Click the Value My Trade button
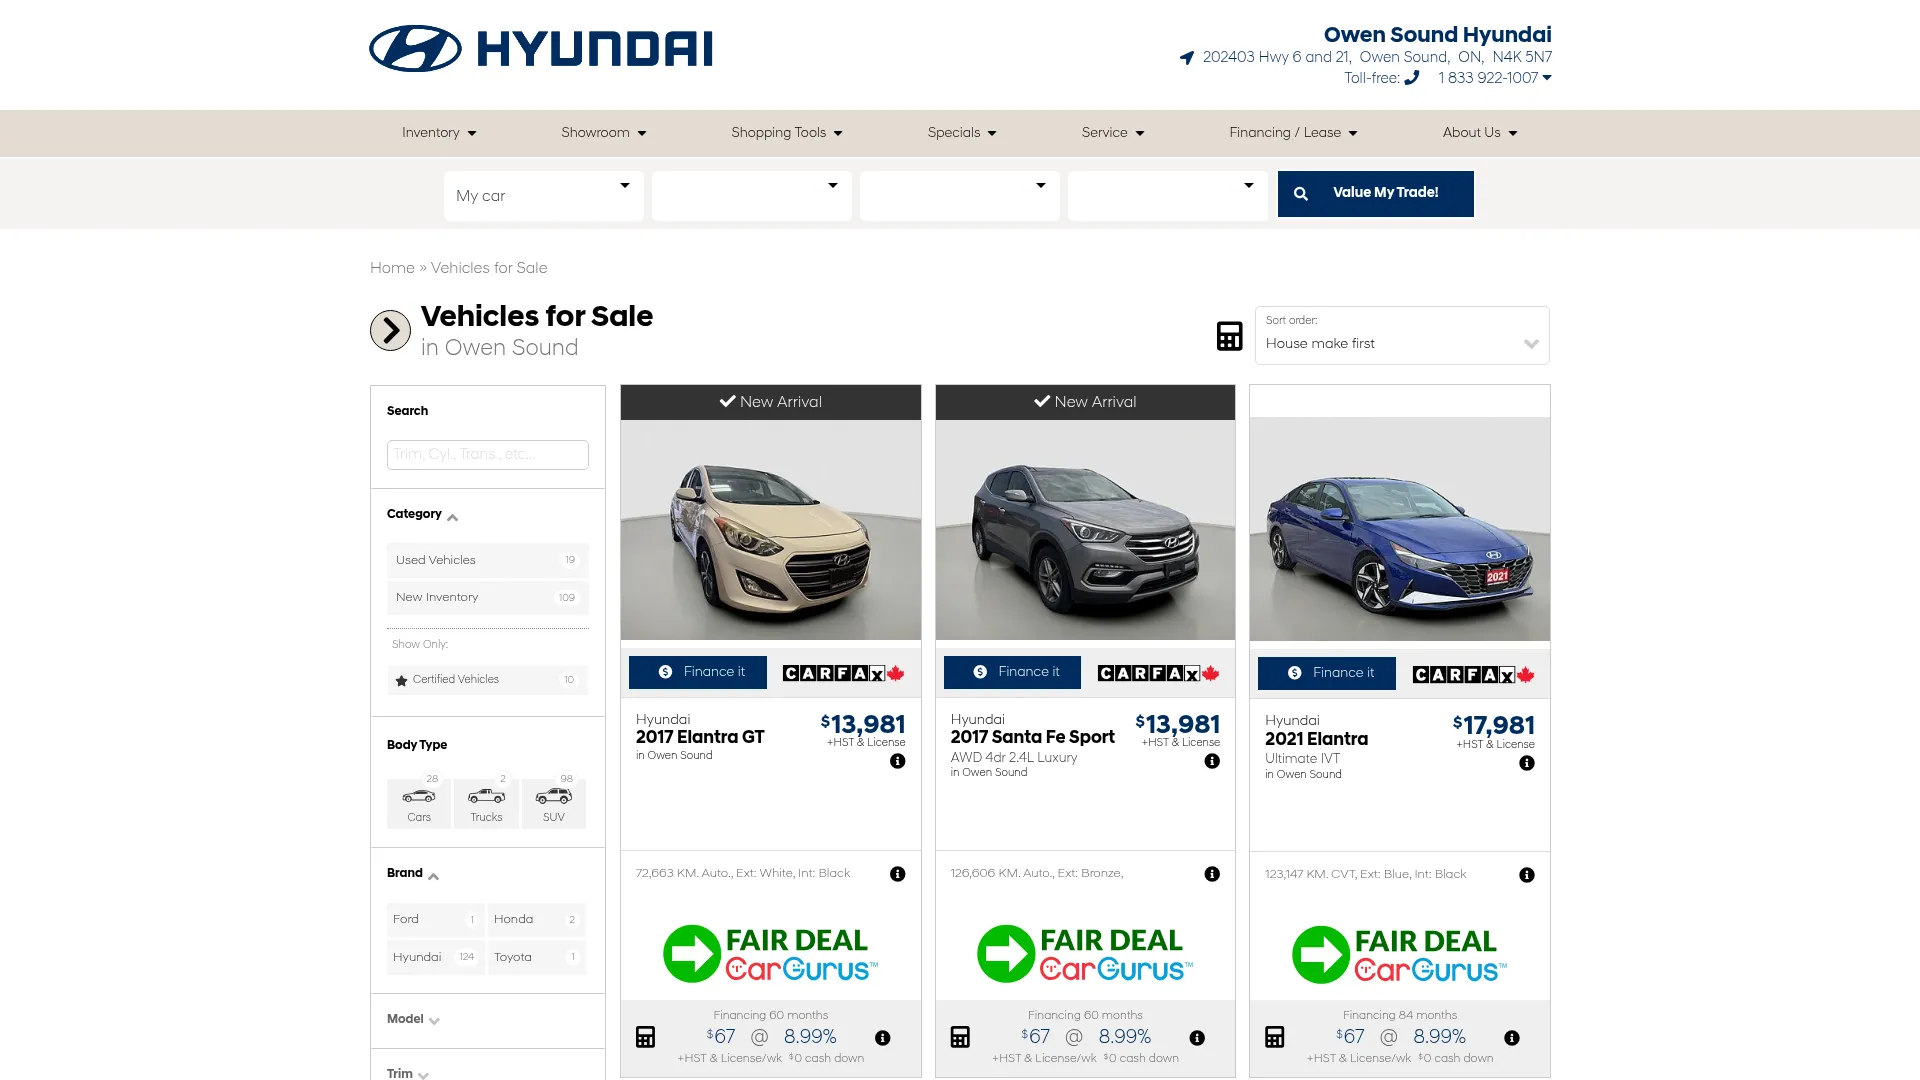 click(x=1376, y=194)
